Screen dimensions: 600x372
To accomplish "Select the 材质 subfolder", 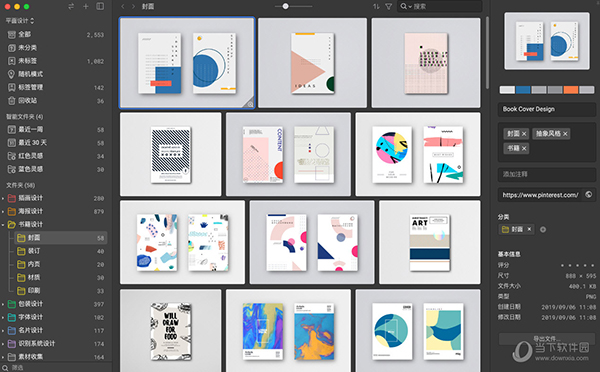I will click(x=60, y=277).
